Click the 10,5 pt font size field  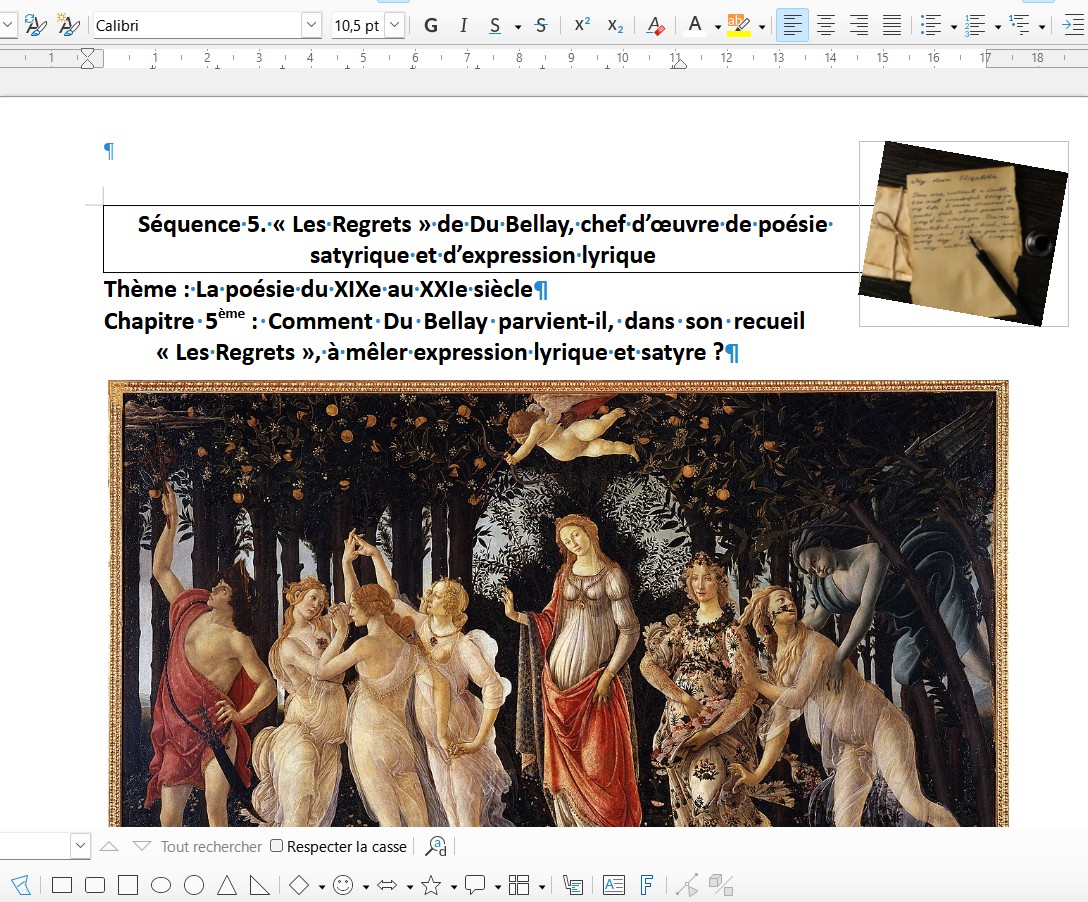(x=358, y=25)
